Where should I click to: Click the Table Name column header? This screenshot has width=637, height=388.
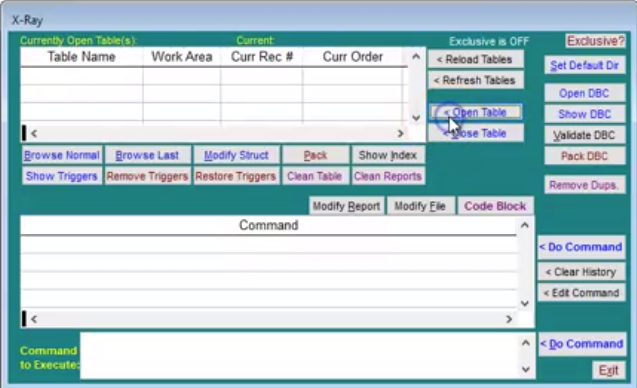pos(81,57)
